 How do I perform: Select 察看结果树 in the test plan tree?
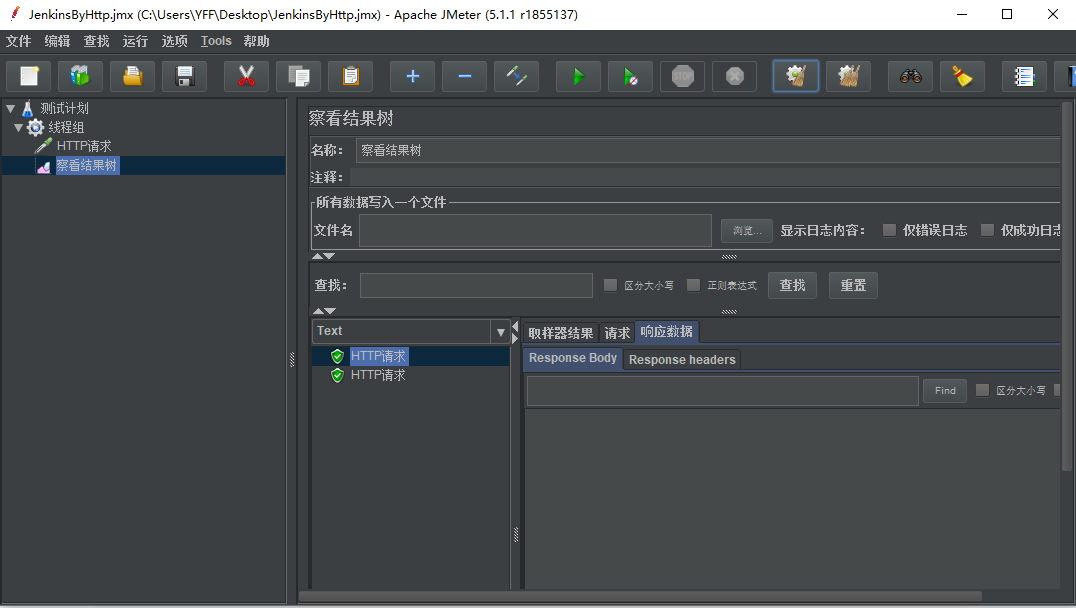87,165
